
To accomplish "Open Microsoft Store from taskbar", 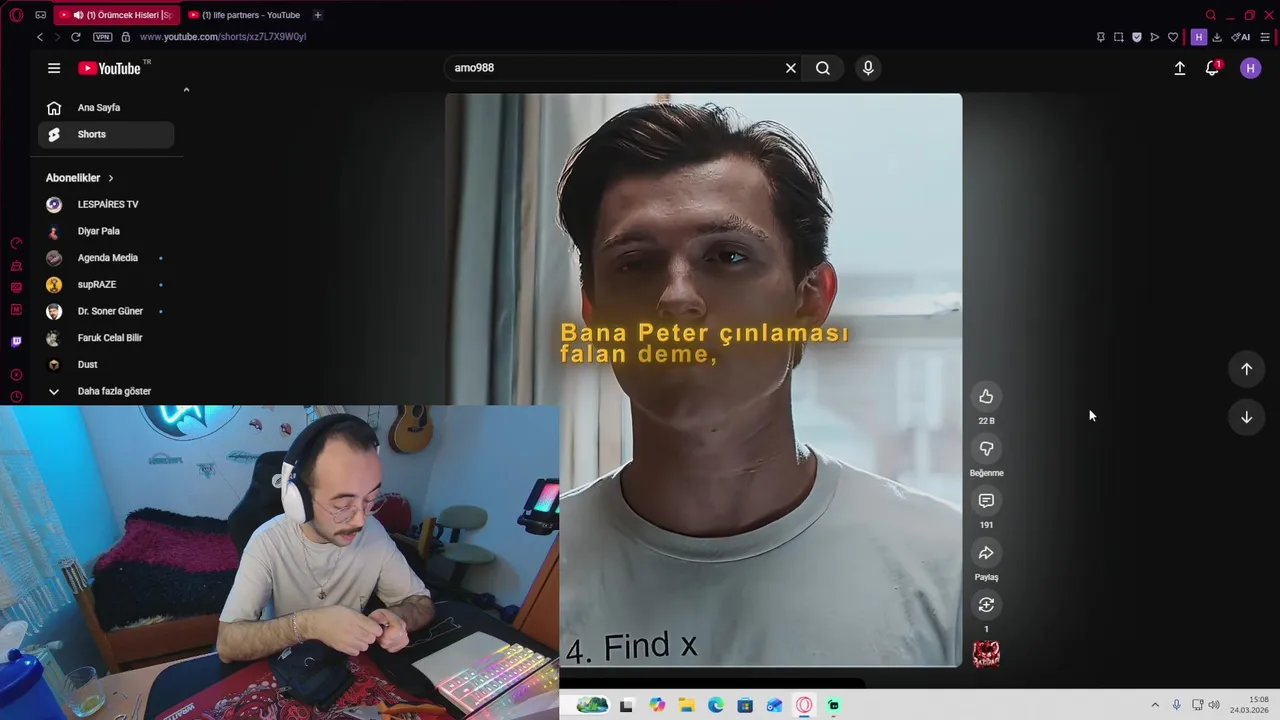I will [745, 705].
